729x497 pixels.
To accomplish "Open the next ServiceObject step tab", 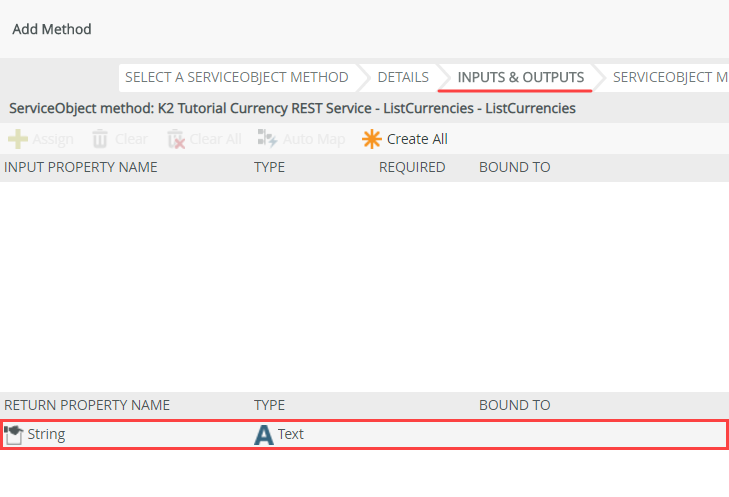I will (669, 77).
